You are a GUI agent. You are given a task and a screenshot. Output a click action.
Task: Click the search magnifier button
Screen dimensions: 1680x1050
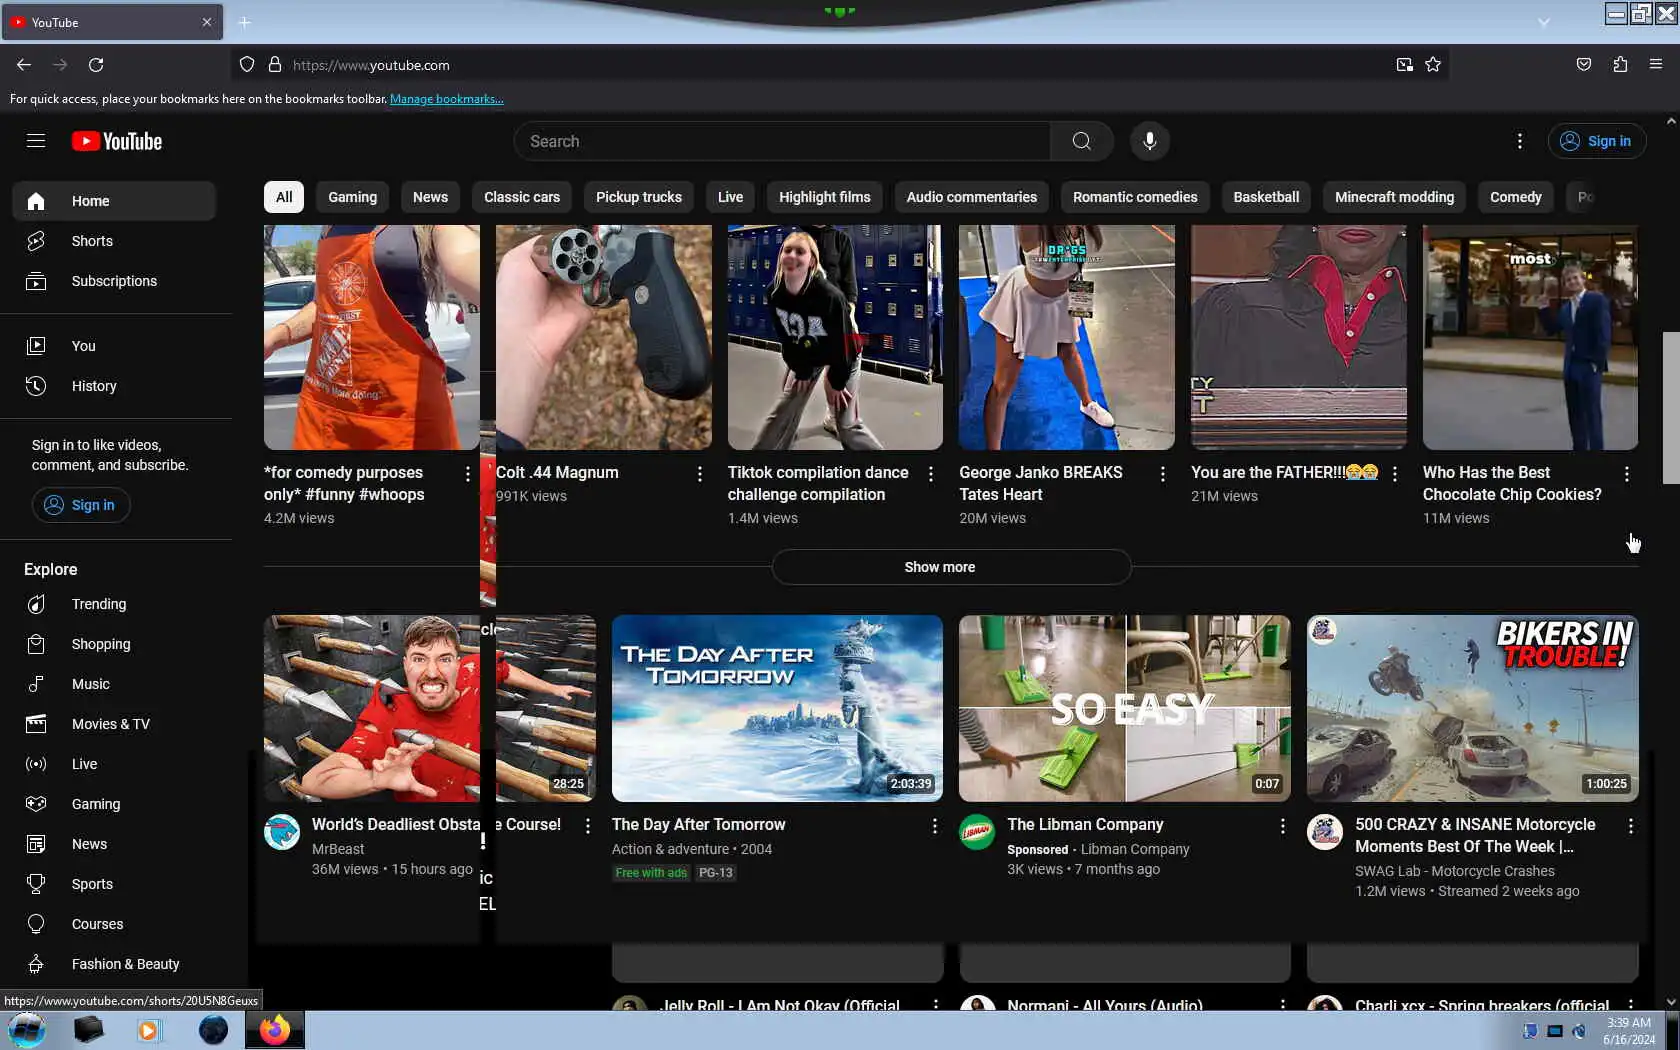pyautogui.click(x=1082, y=141)
